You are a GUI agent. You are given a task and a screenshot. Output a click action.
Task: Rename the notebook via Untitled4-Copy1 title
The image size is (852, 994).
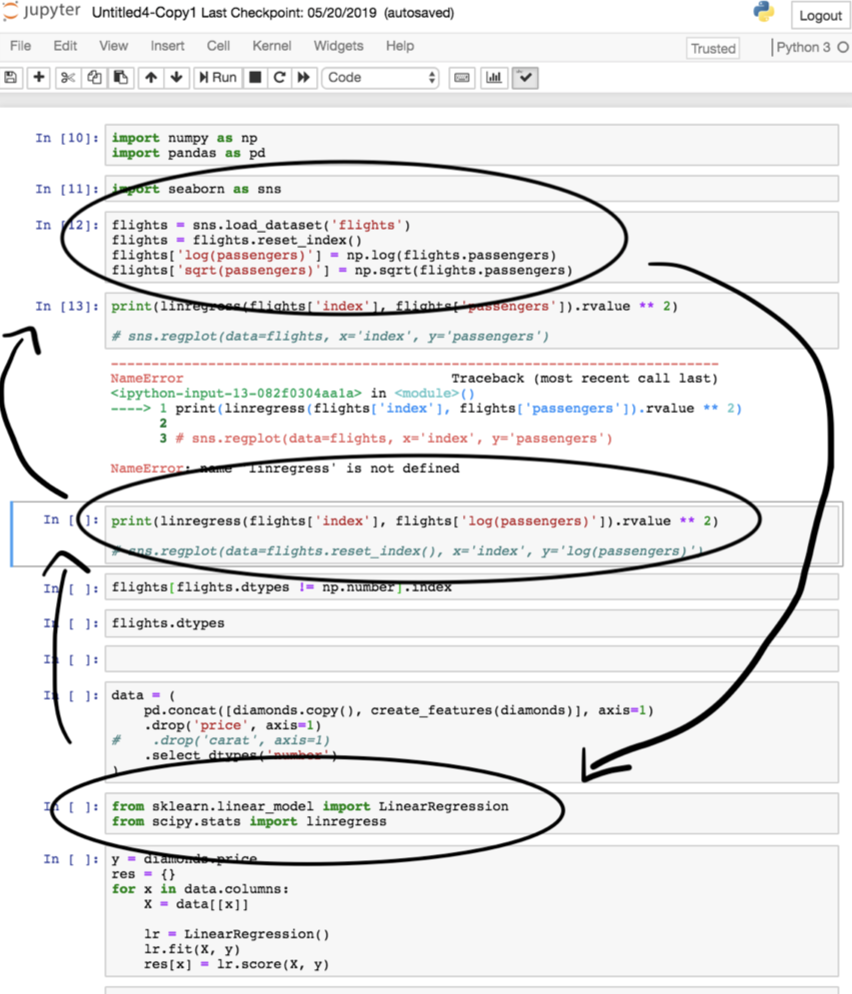click(x=144, y=13)
